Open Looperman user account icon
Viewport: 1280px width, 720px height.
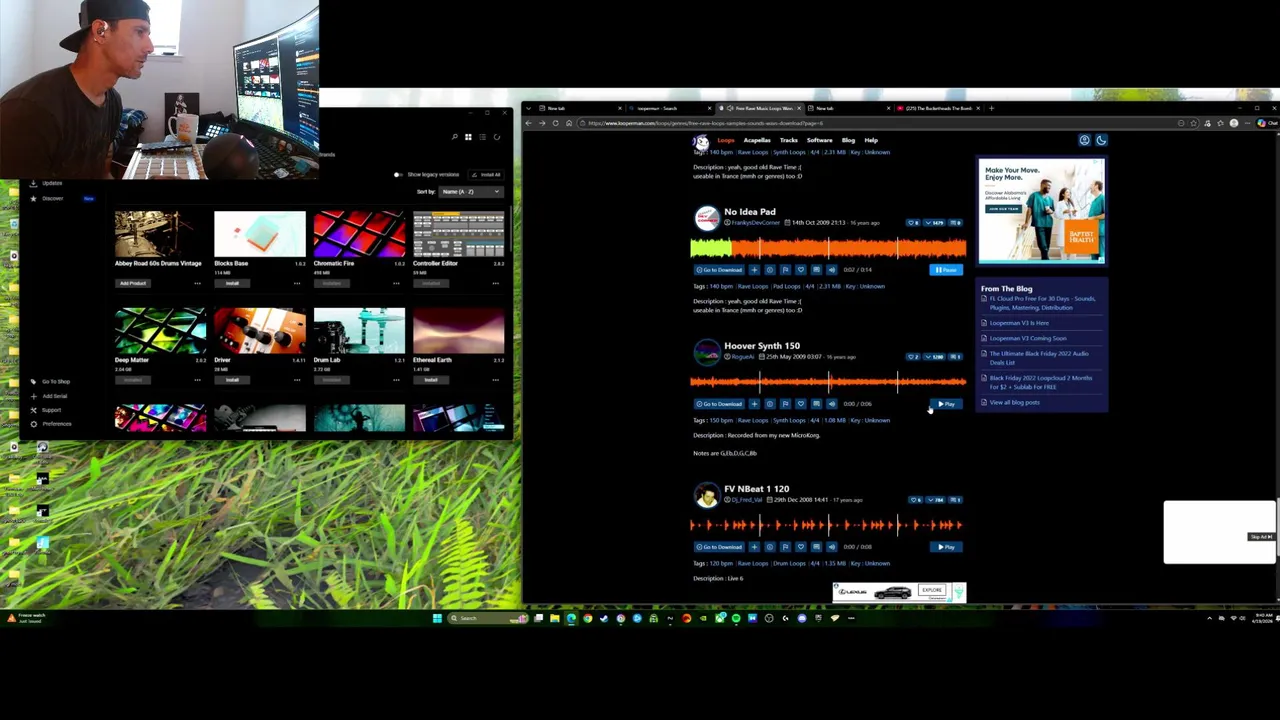(1084, 140)
